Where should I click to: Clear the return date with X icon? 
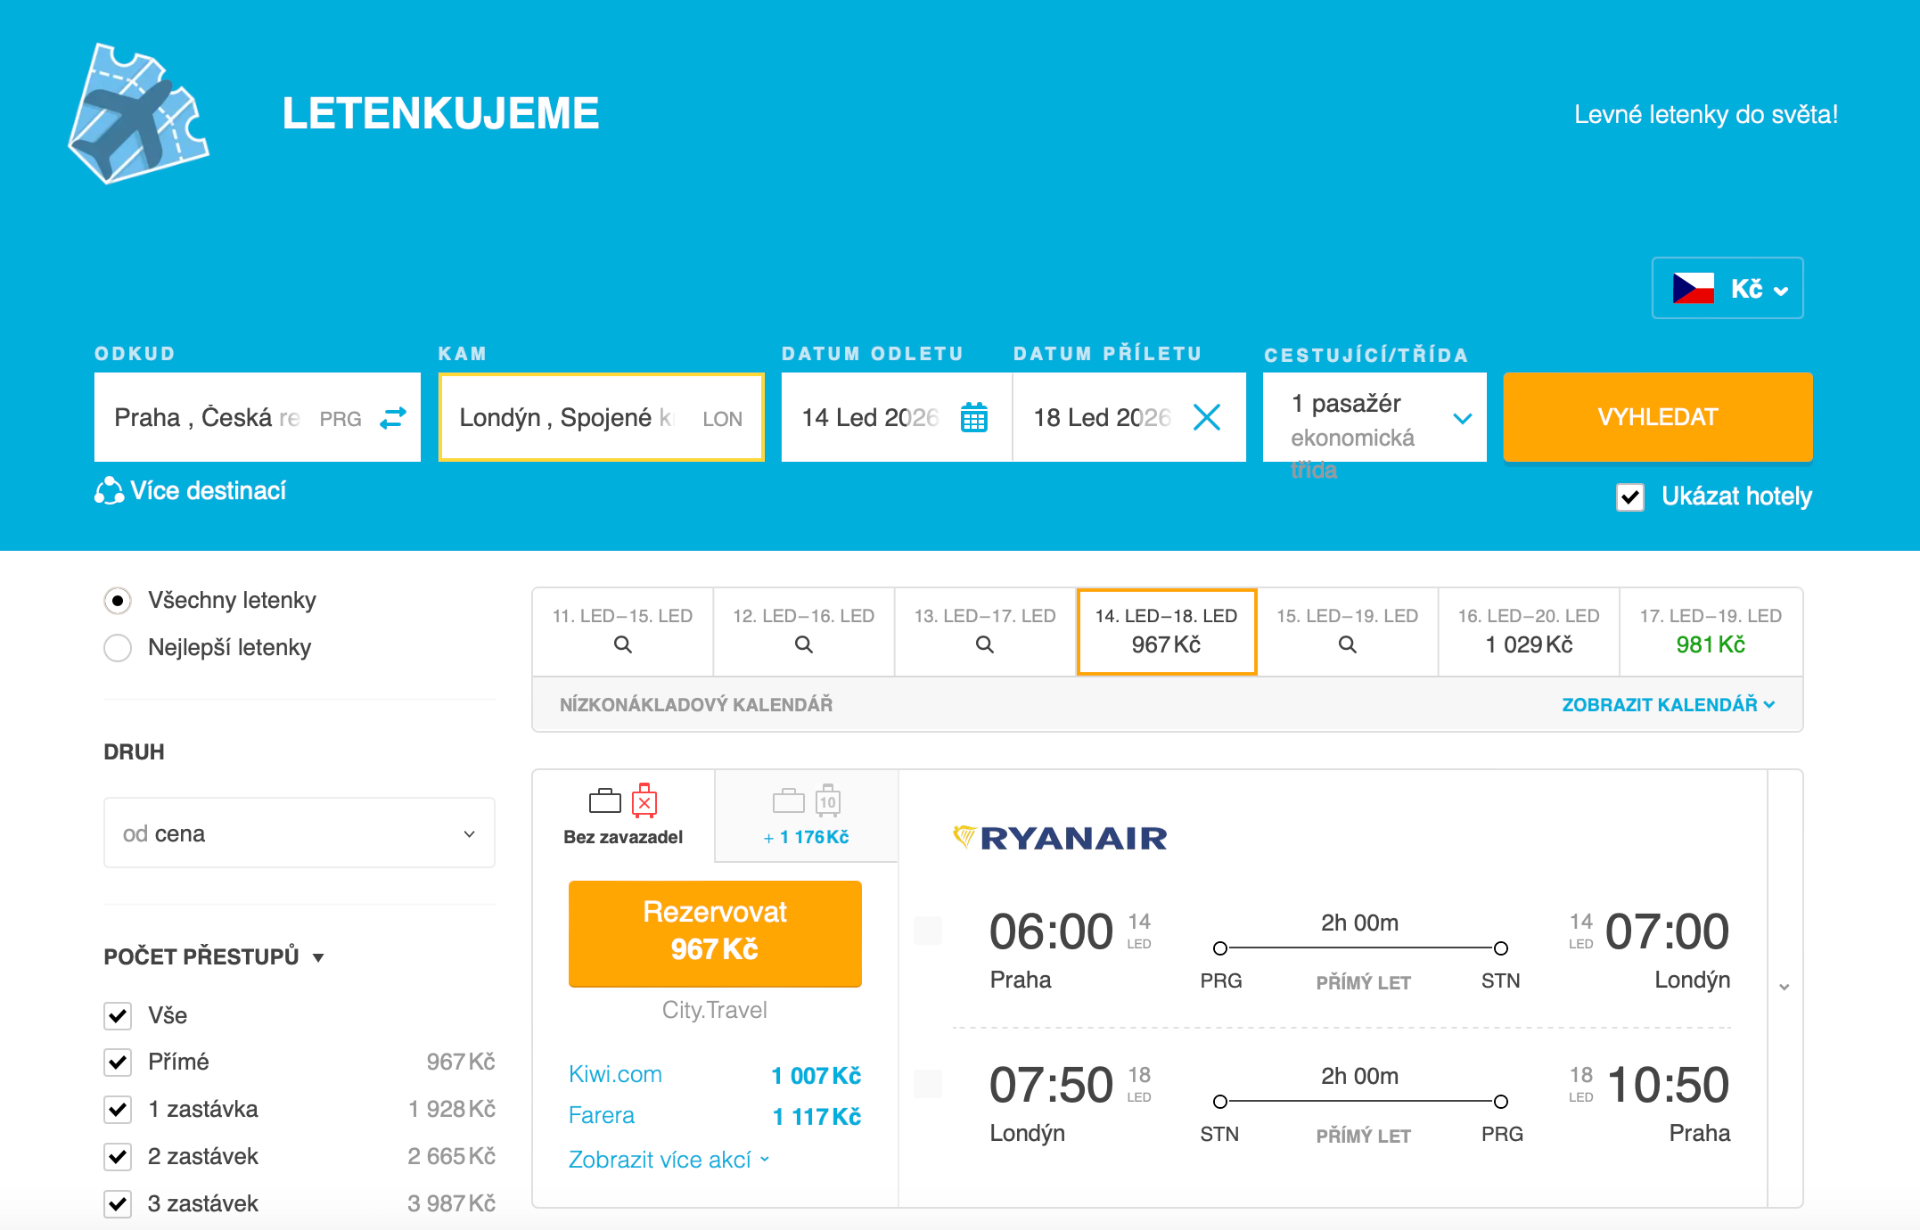coord(1207,417)
